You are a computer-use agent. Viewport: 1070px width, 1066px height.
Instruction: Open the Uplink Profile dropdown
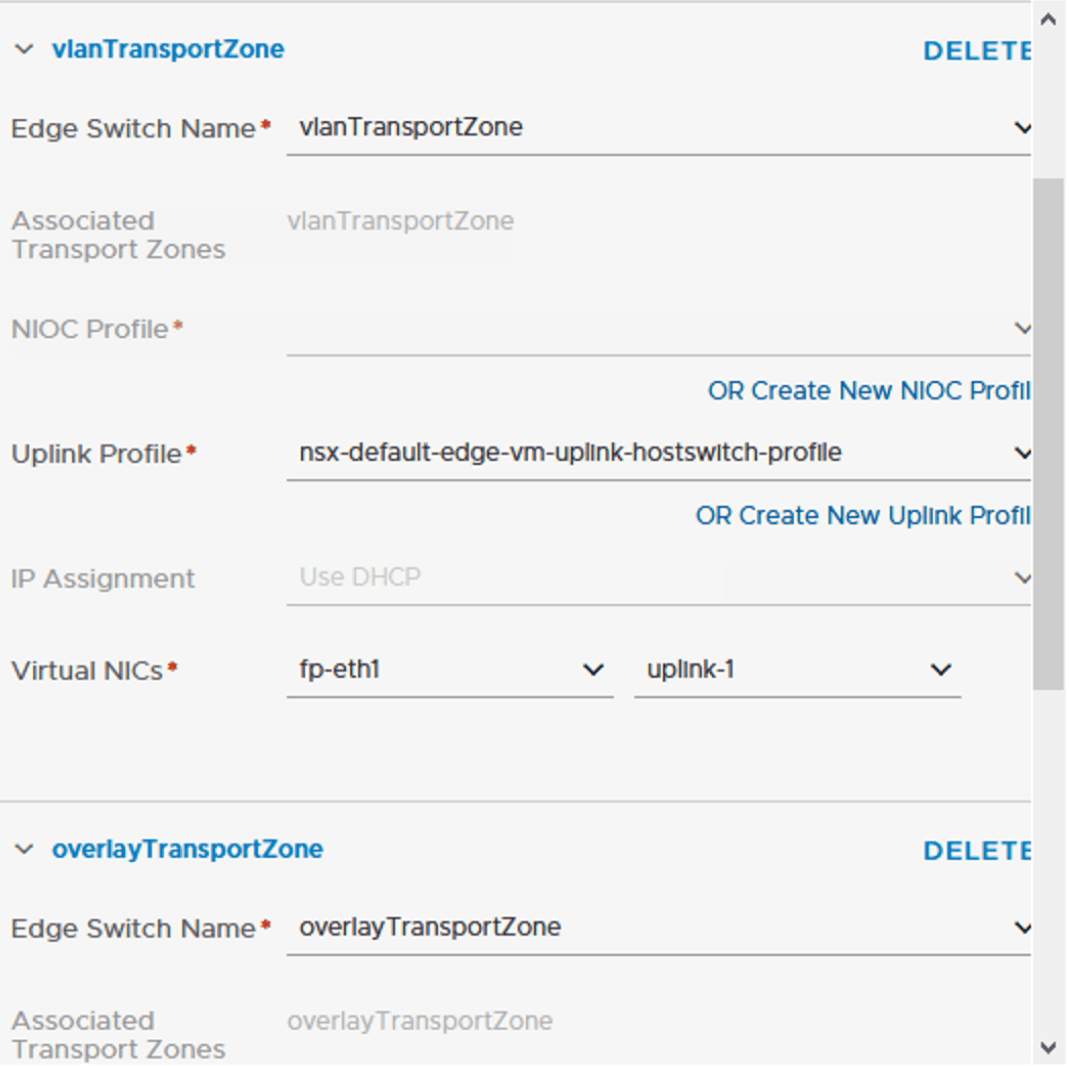[x=1023, y=453]
